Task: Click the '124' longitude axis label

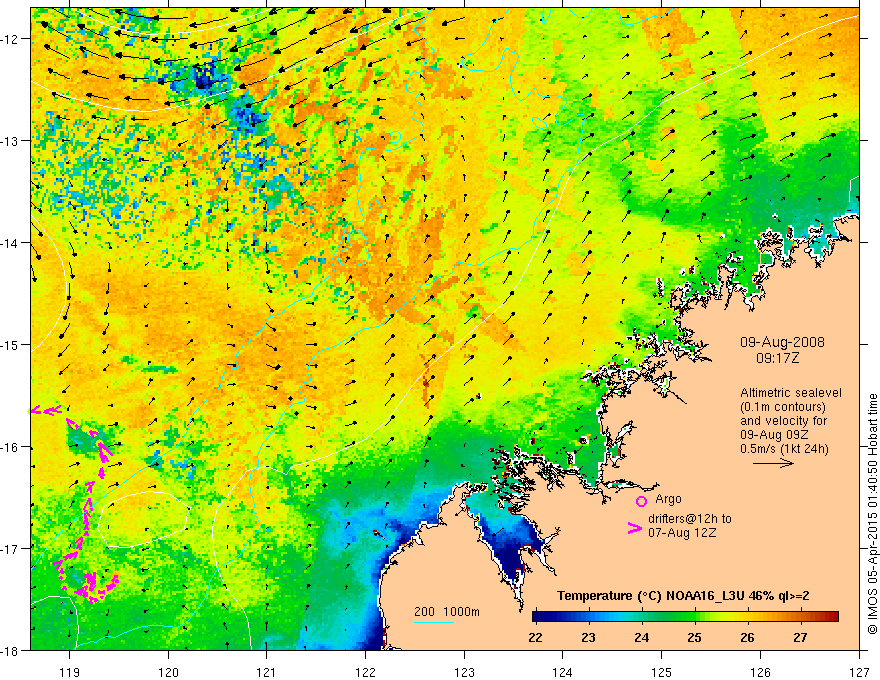Action: (562, 672)
